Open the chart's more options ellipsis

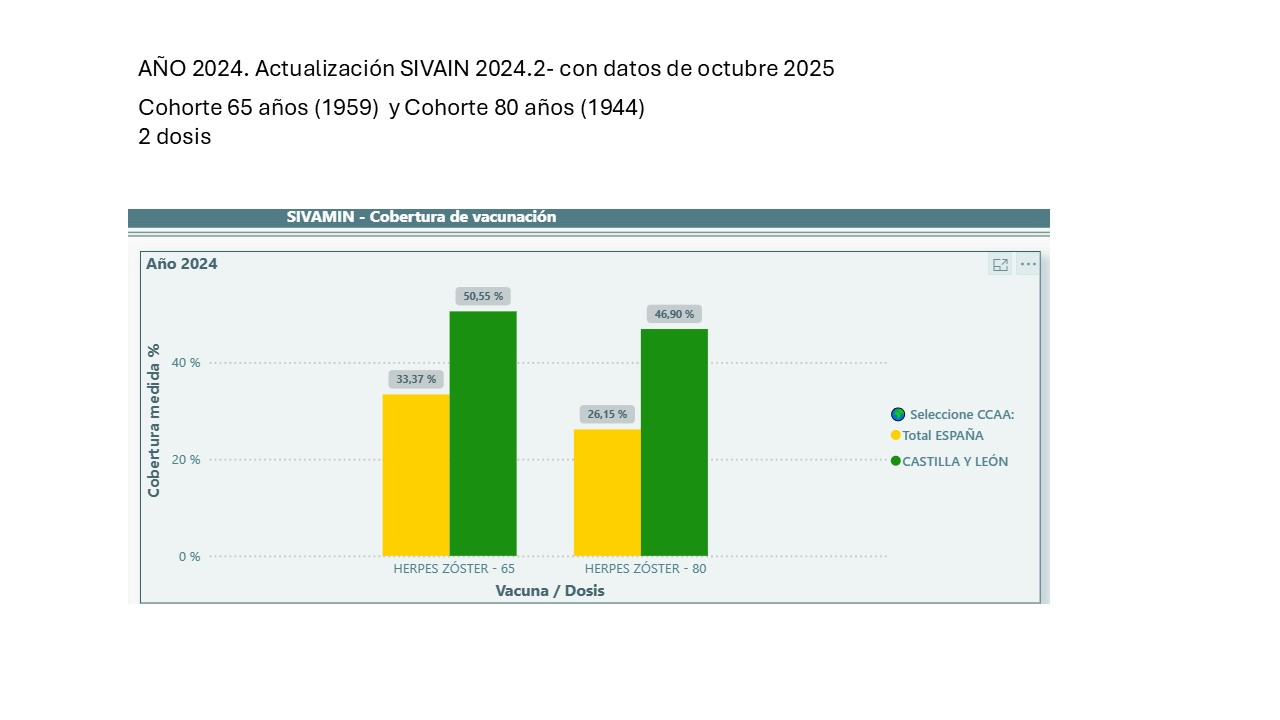1028,265
